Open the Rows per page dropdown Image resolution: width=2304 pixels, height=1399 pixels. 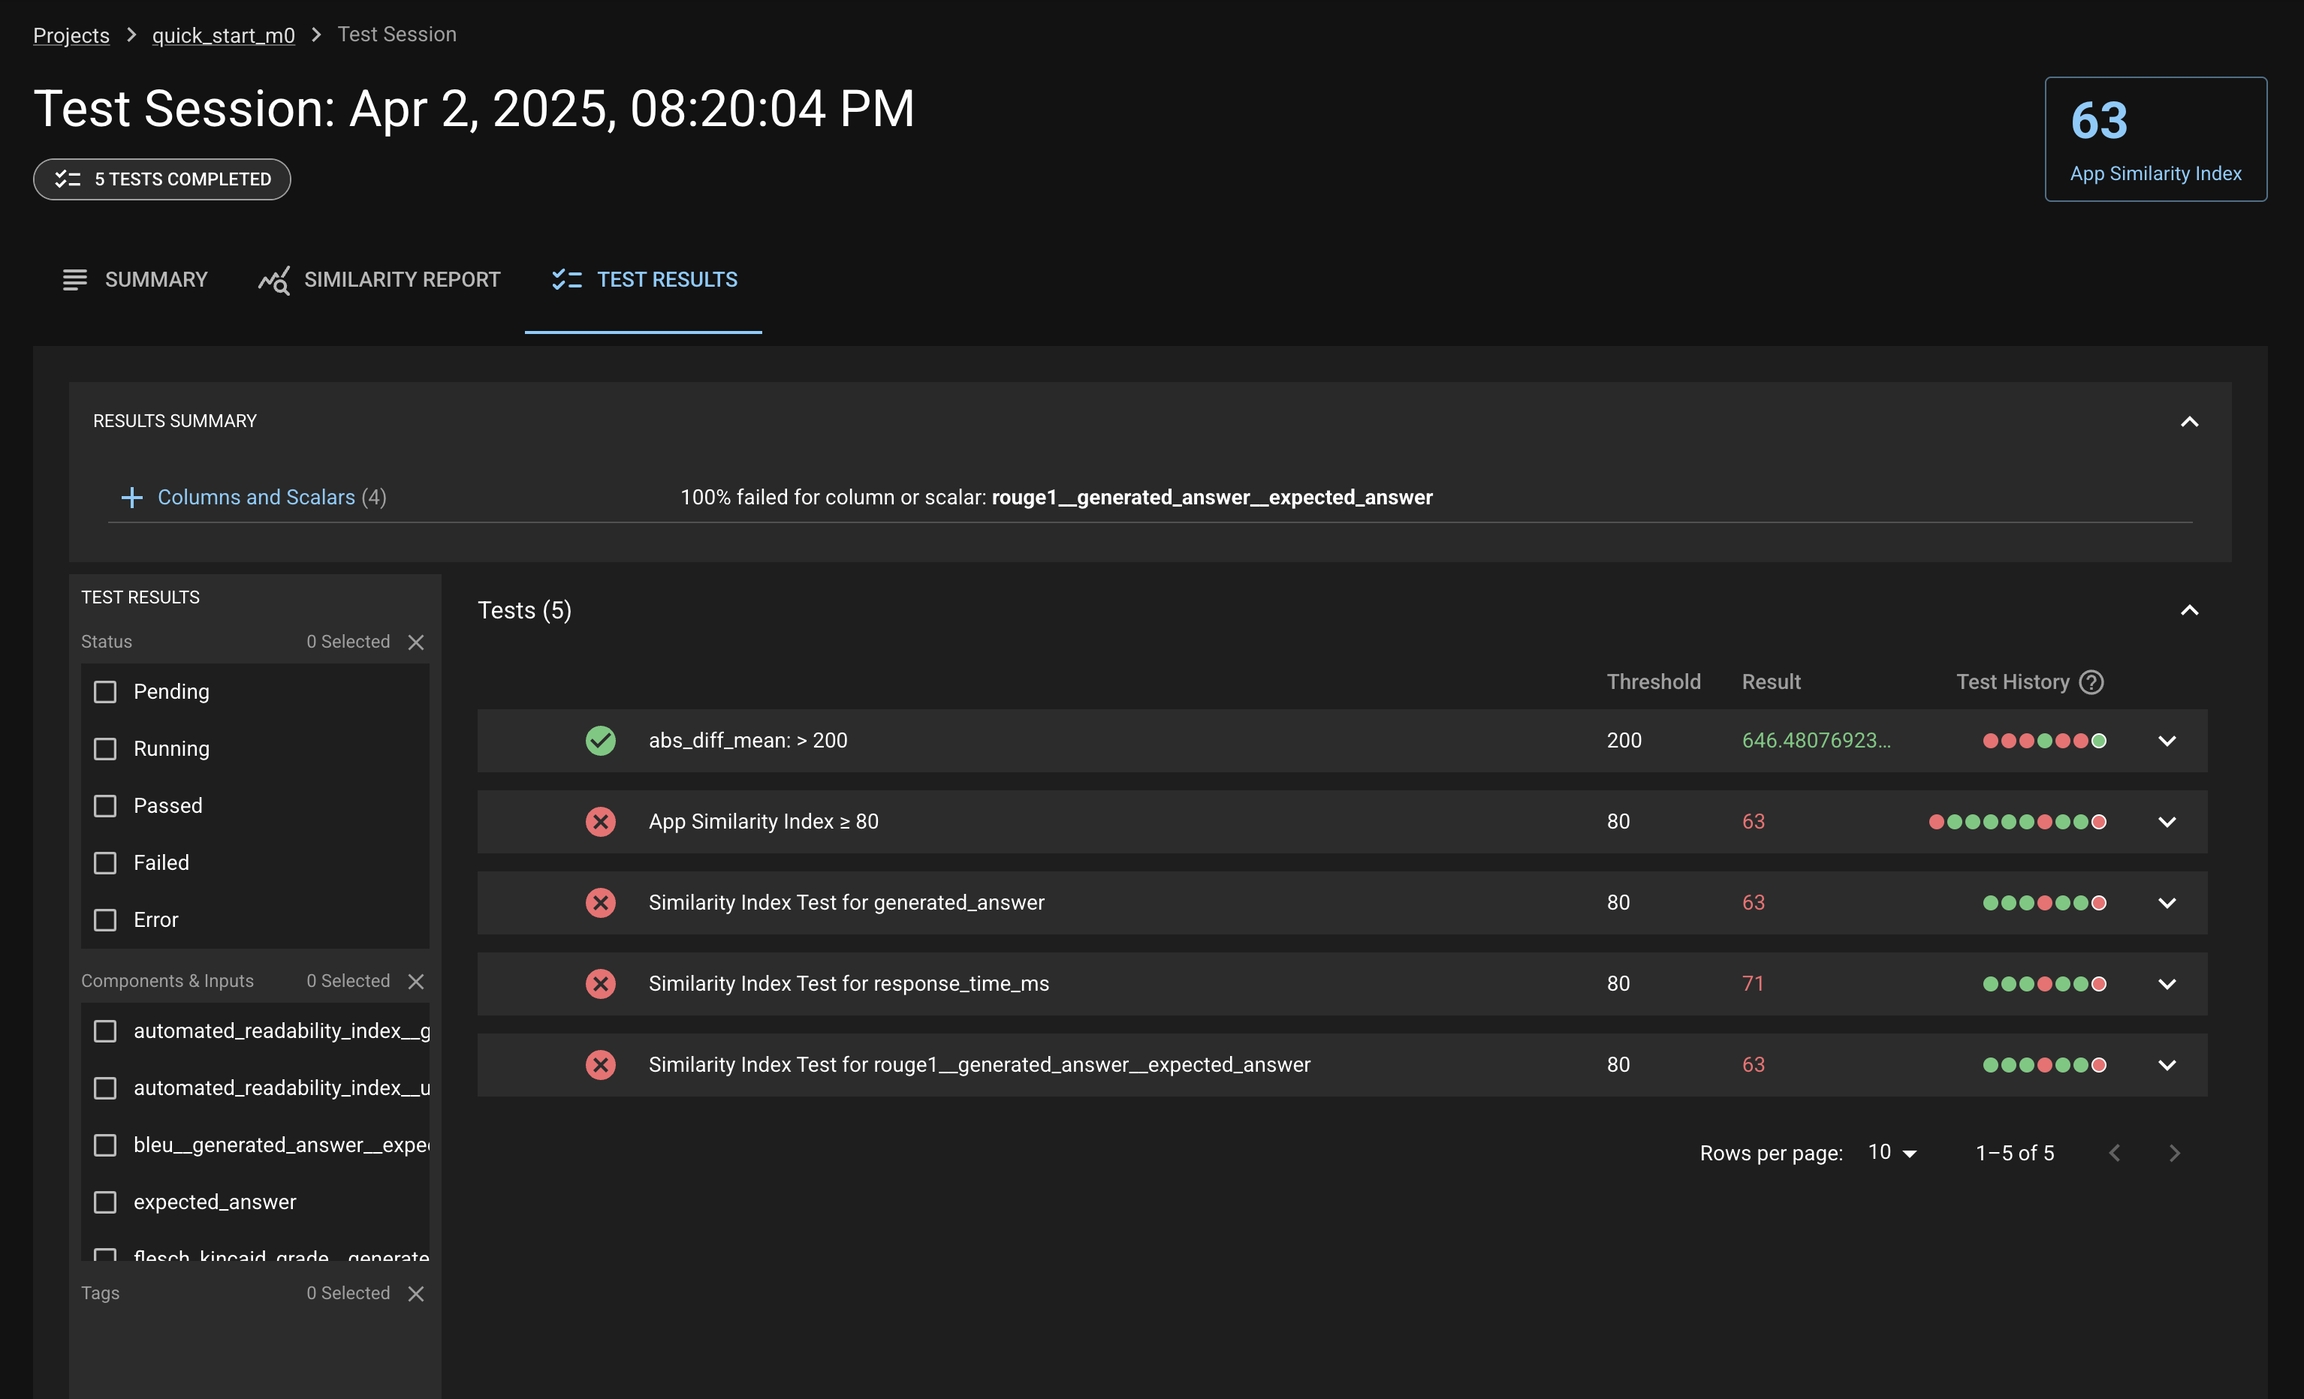1892,1153
